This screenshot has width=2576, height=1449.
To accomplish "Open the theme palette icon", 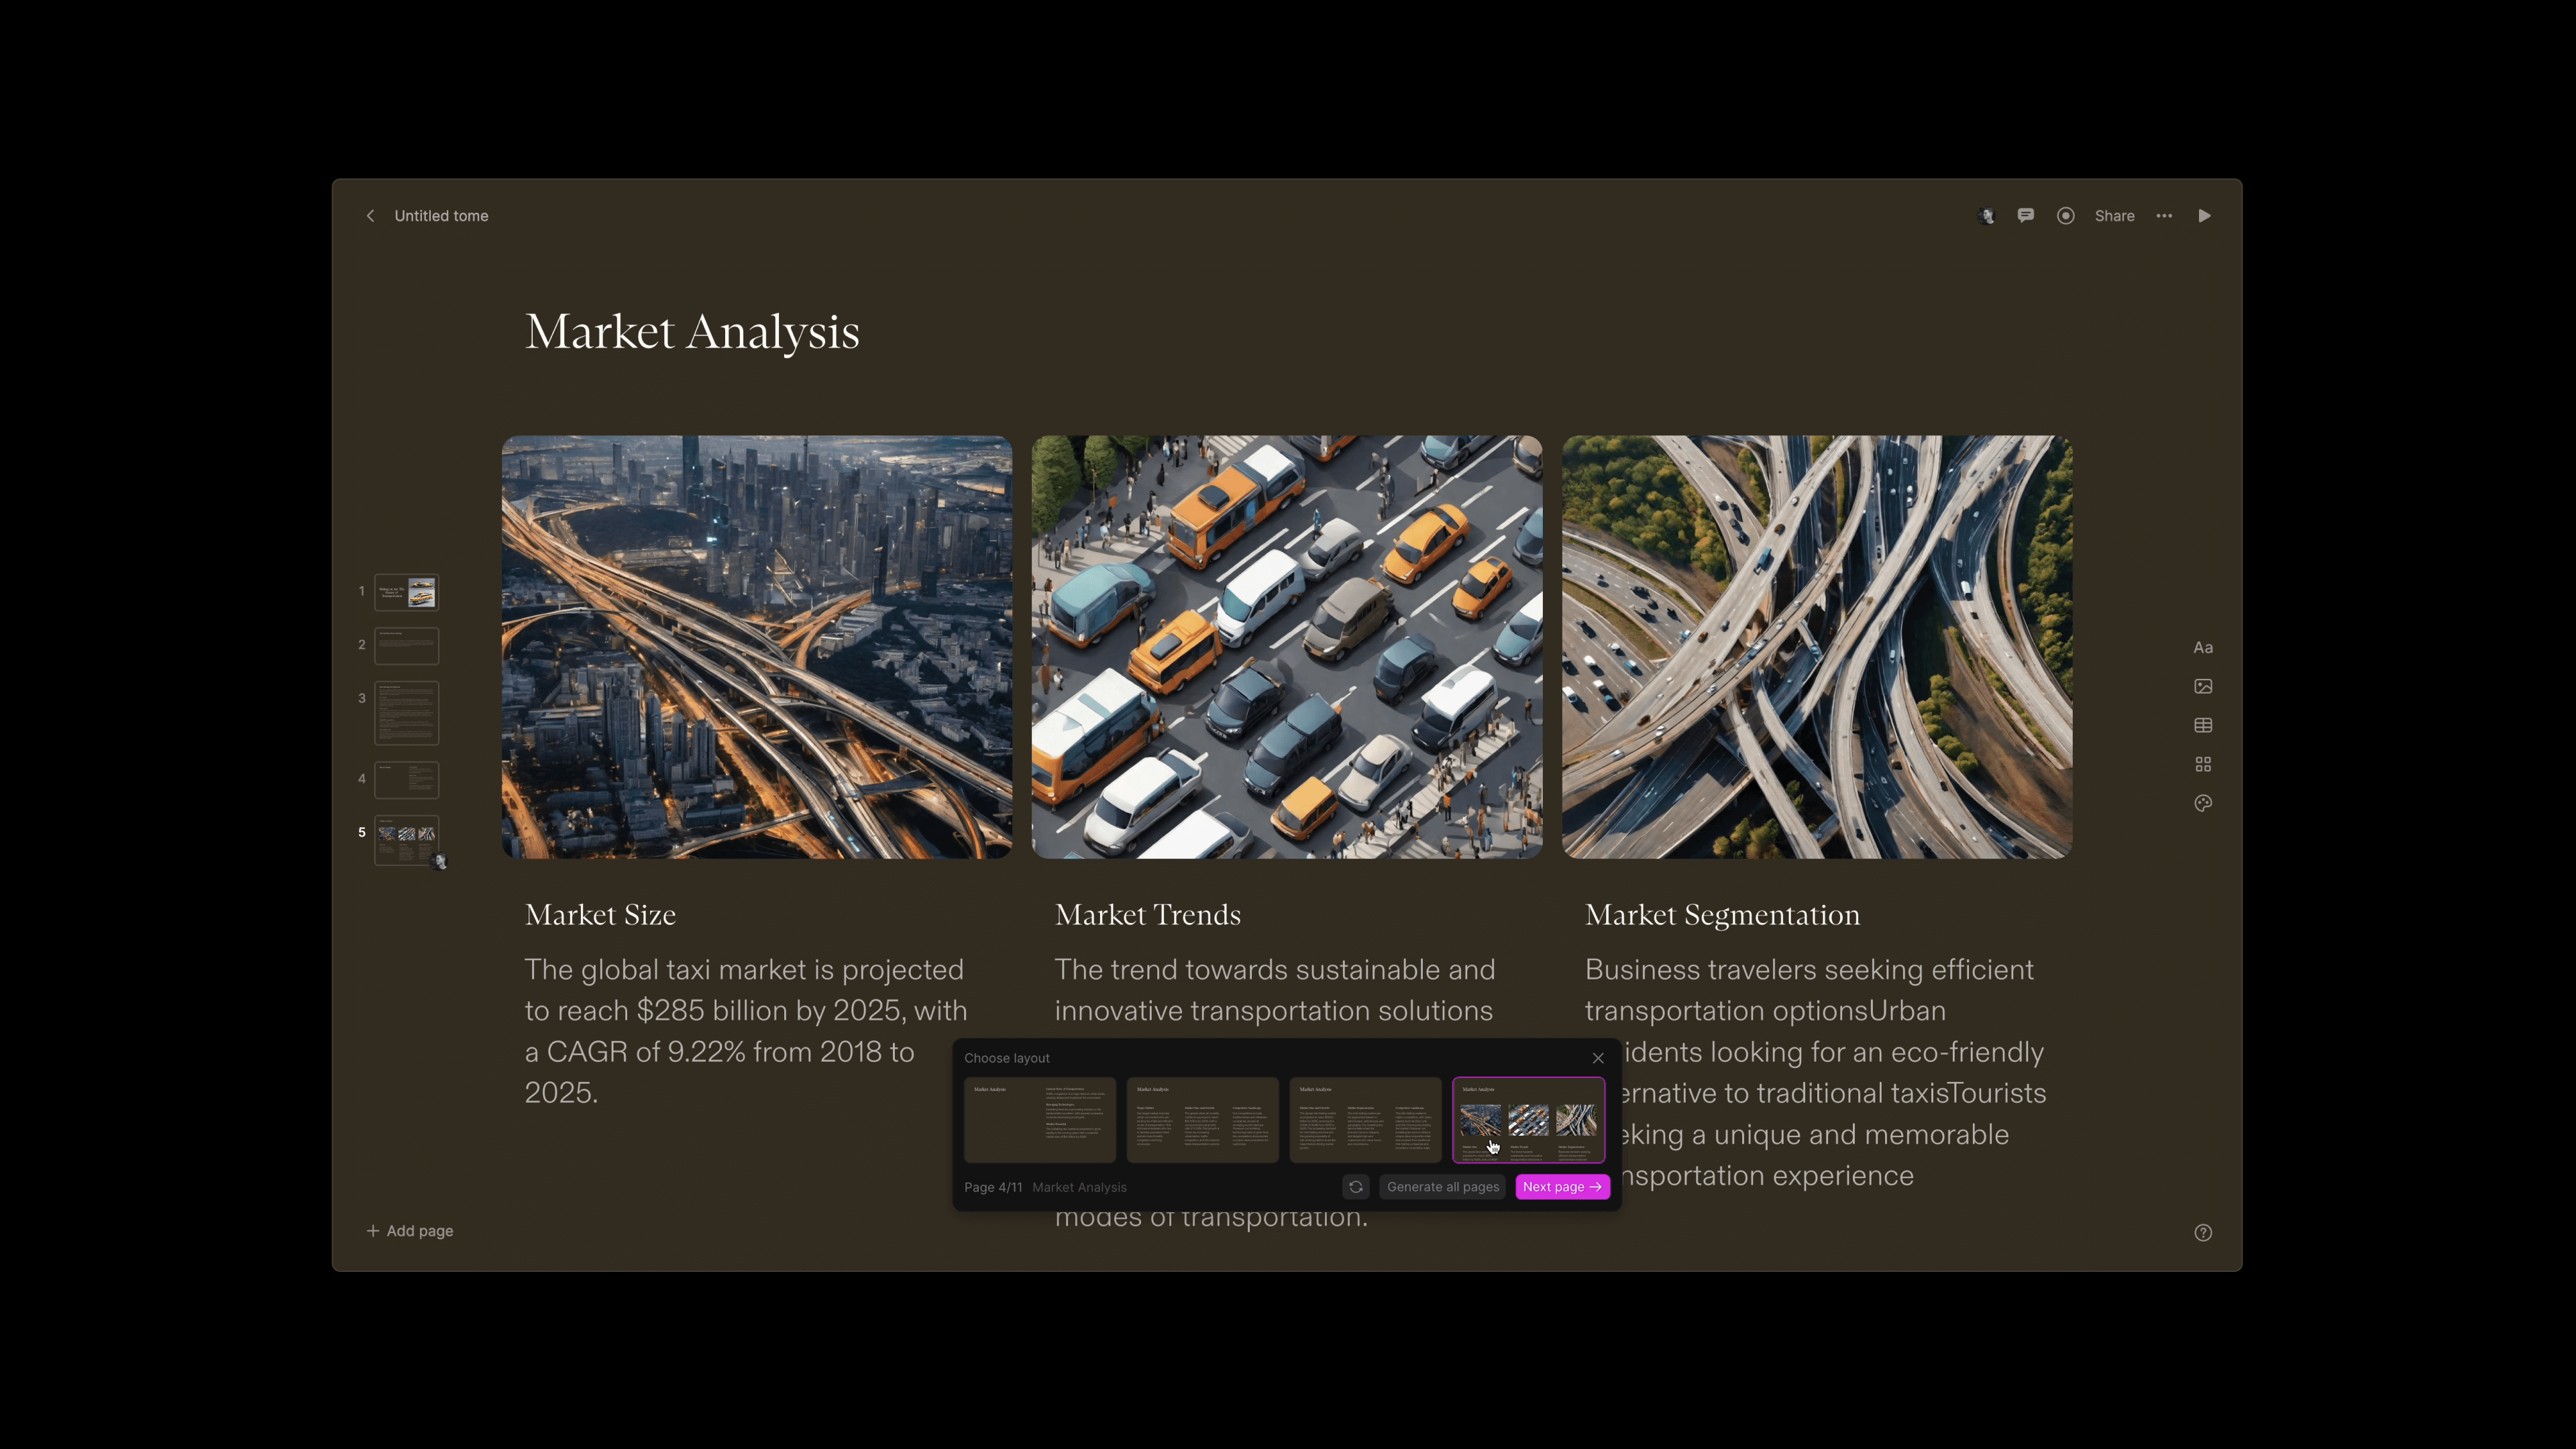I will tap(2203, 803).
